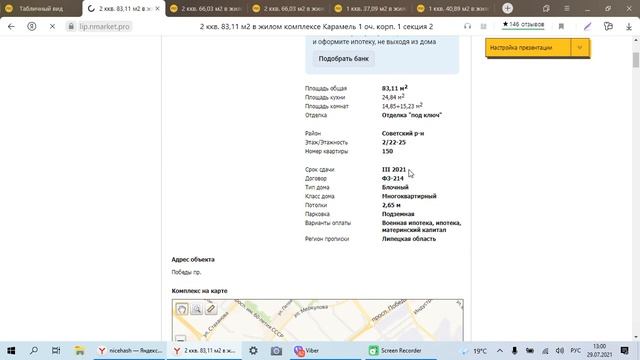Viewport: 640px width, 360px height.
Task: Click the tab groups icon in title bar
Action: [x=546, y=8]
